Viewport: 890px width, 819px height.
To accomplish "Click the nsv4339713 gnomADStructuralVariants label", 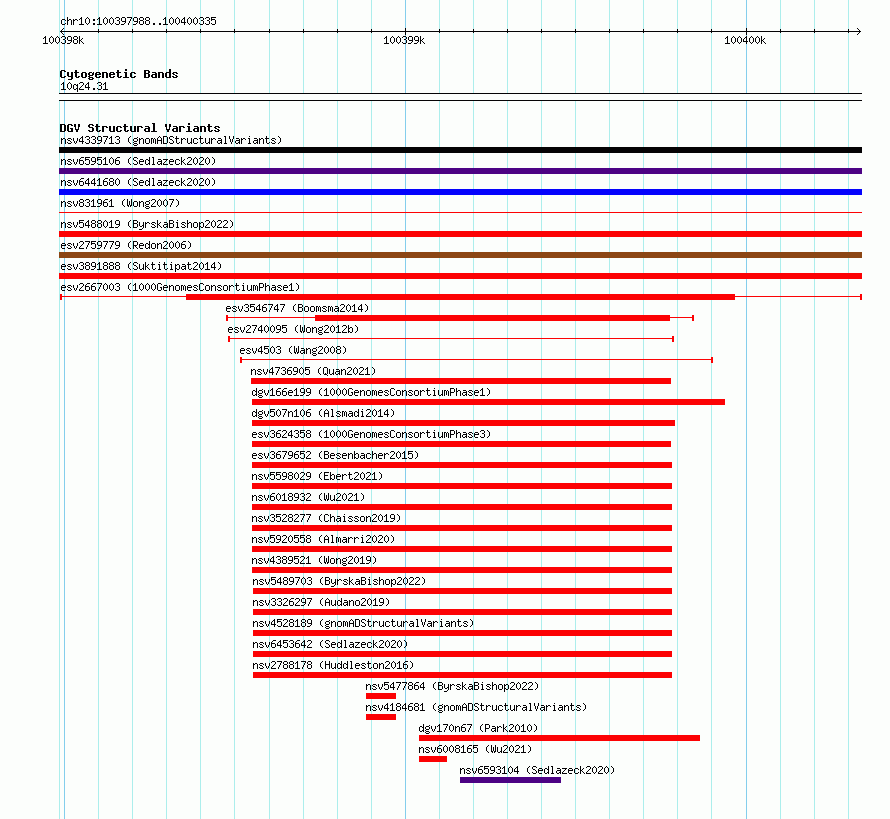I will click(x=171, y=140).
